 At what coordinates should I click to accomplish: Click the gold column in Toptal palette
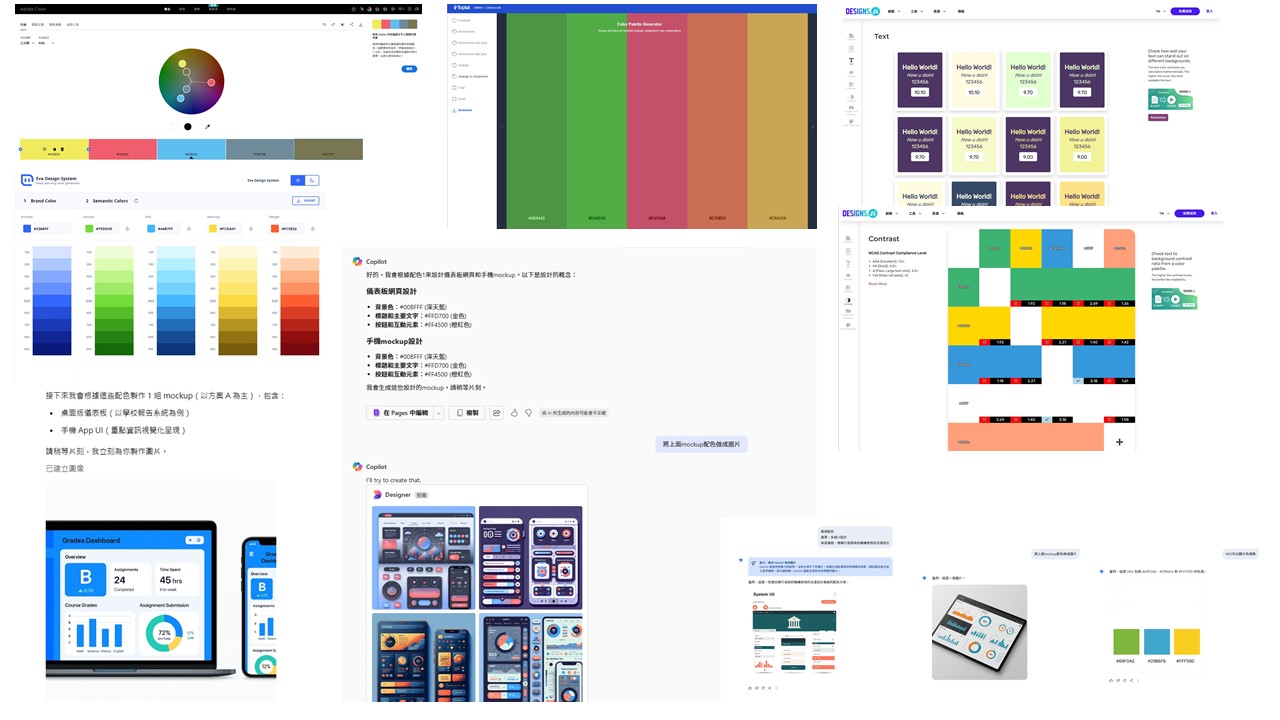777,120
